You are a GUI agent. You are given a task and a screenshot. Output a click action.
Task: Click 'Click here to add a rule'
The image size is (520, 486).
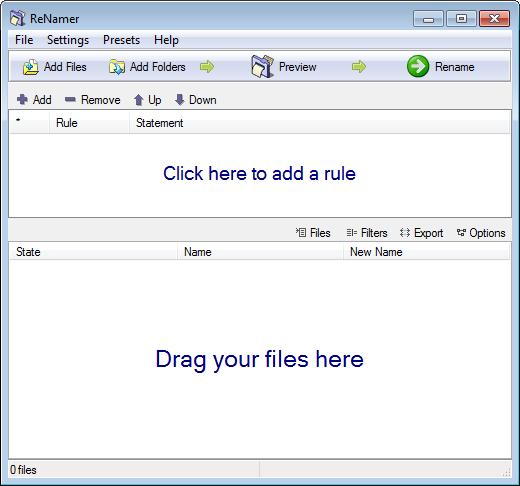click(x=259, y=174)
